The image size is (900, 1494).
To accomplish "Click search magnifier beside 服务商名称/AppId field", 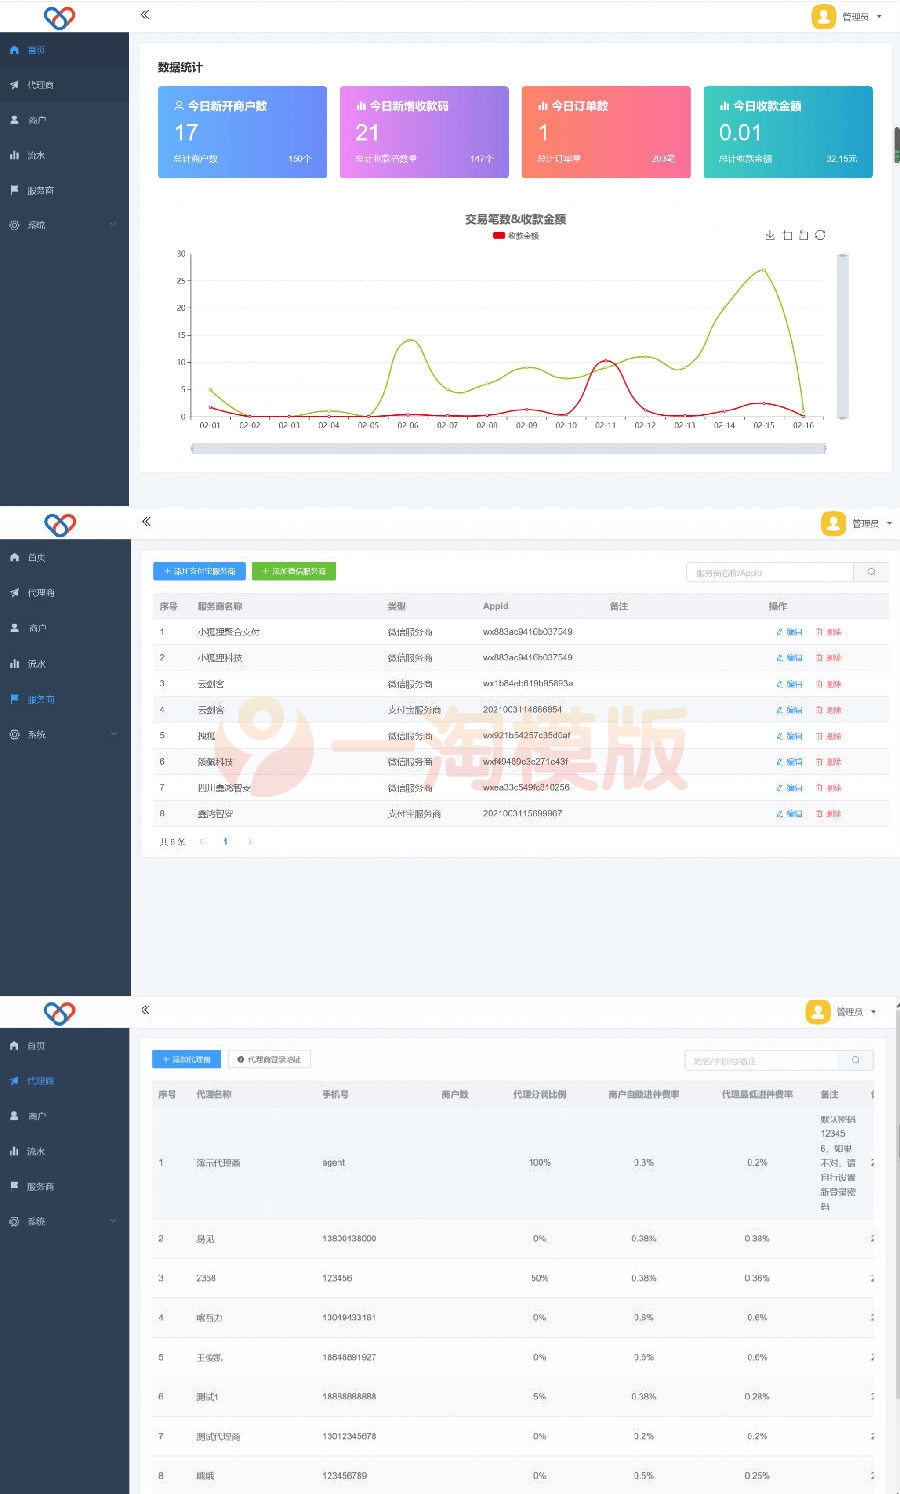I will [x=871, y=572].
